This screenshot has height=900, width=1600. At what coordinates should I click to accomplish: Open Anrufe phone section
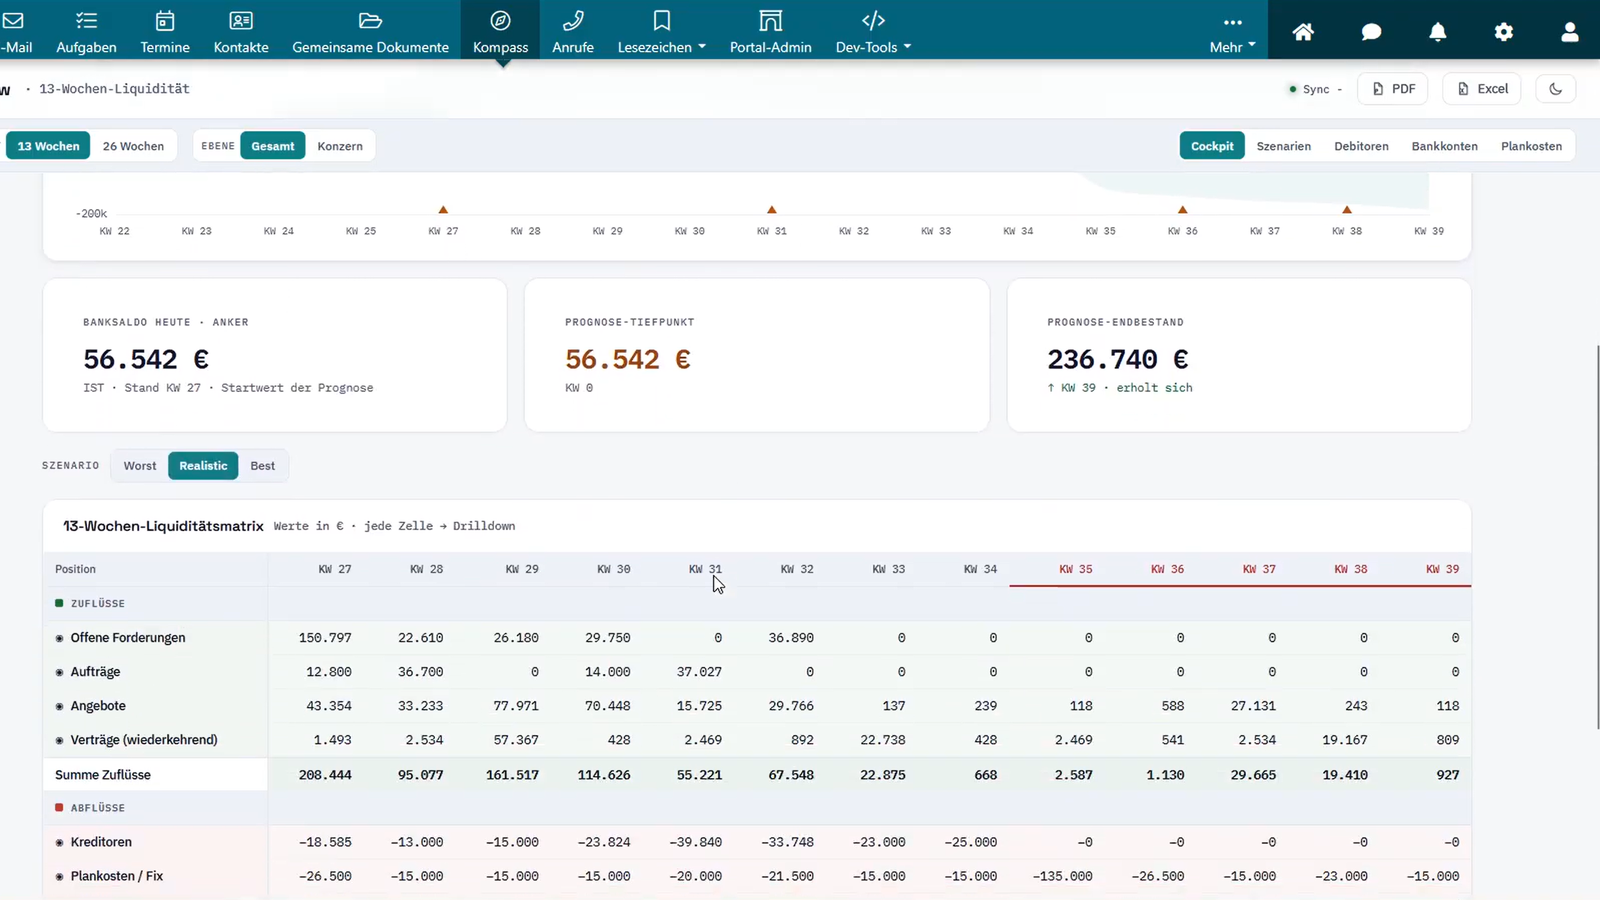573,31
